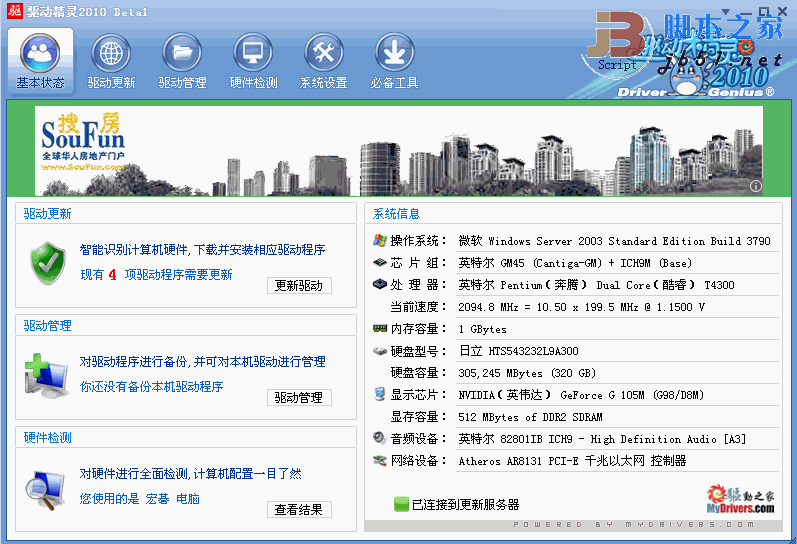The width and height of the screenshot is (797, 544).
Task: Click the processor icon beside 处理器
Action: 380,284
